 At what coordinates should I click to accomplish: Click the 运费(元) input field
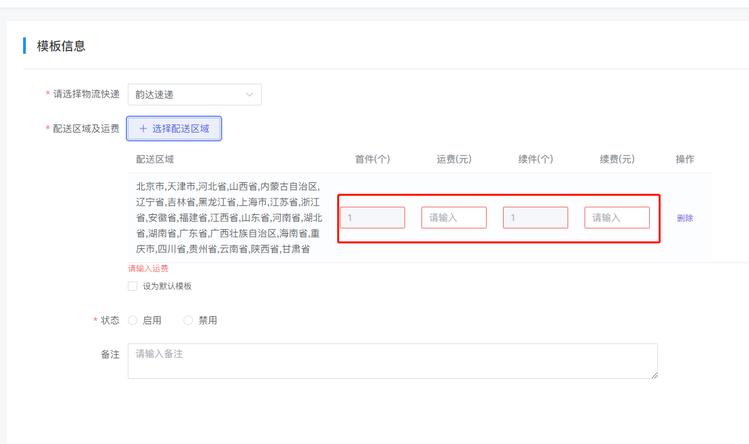[x=454, y=218]
